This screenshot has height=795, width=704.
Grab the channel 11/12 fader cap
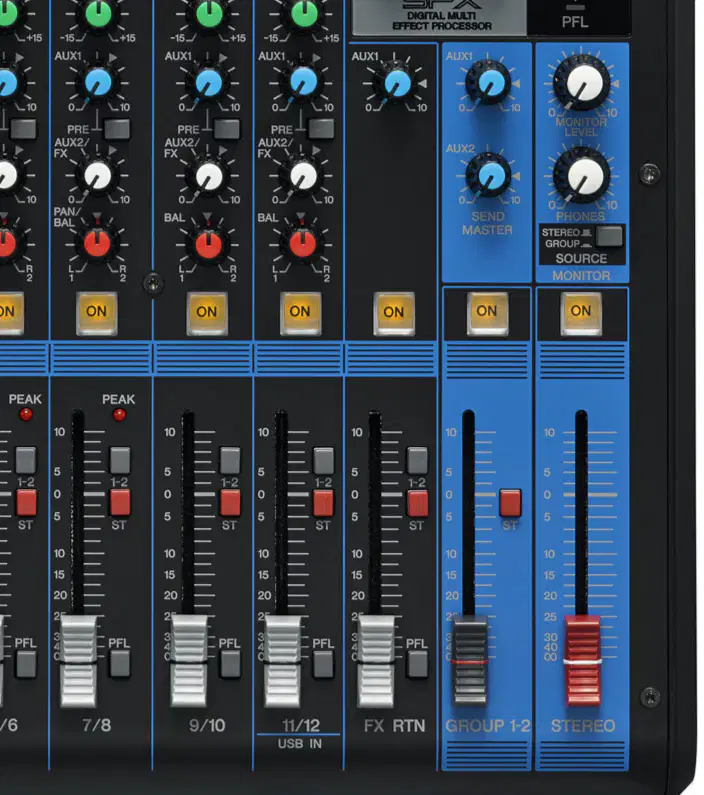pos(282,661)
